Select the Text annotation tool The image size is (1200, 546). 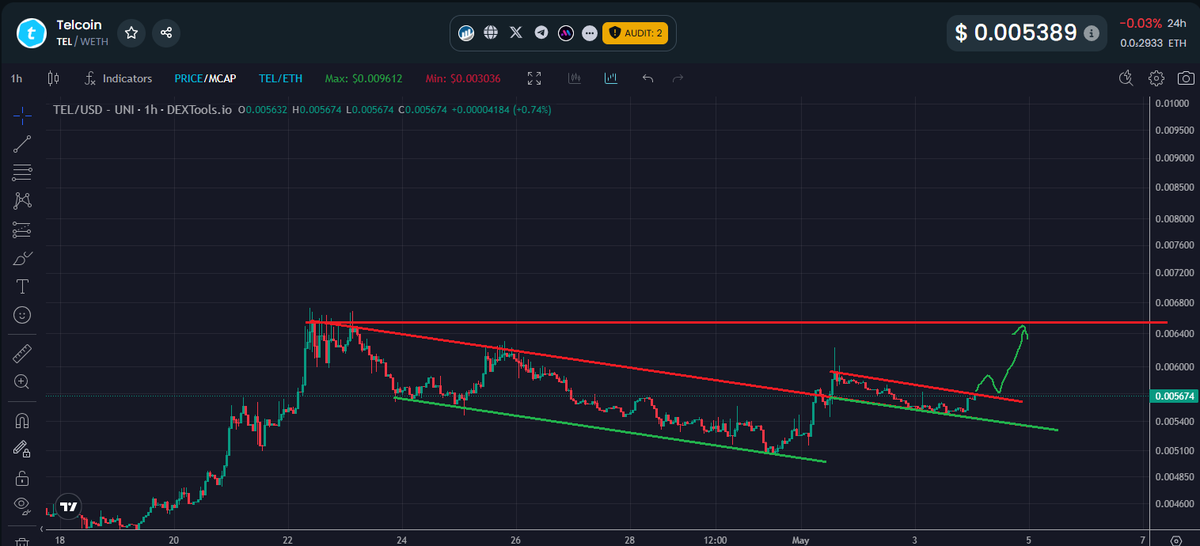click(x=22, y=286)
